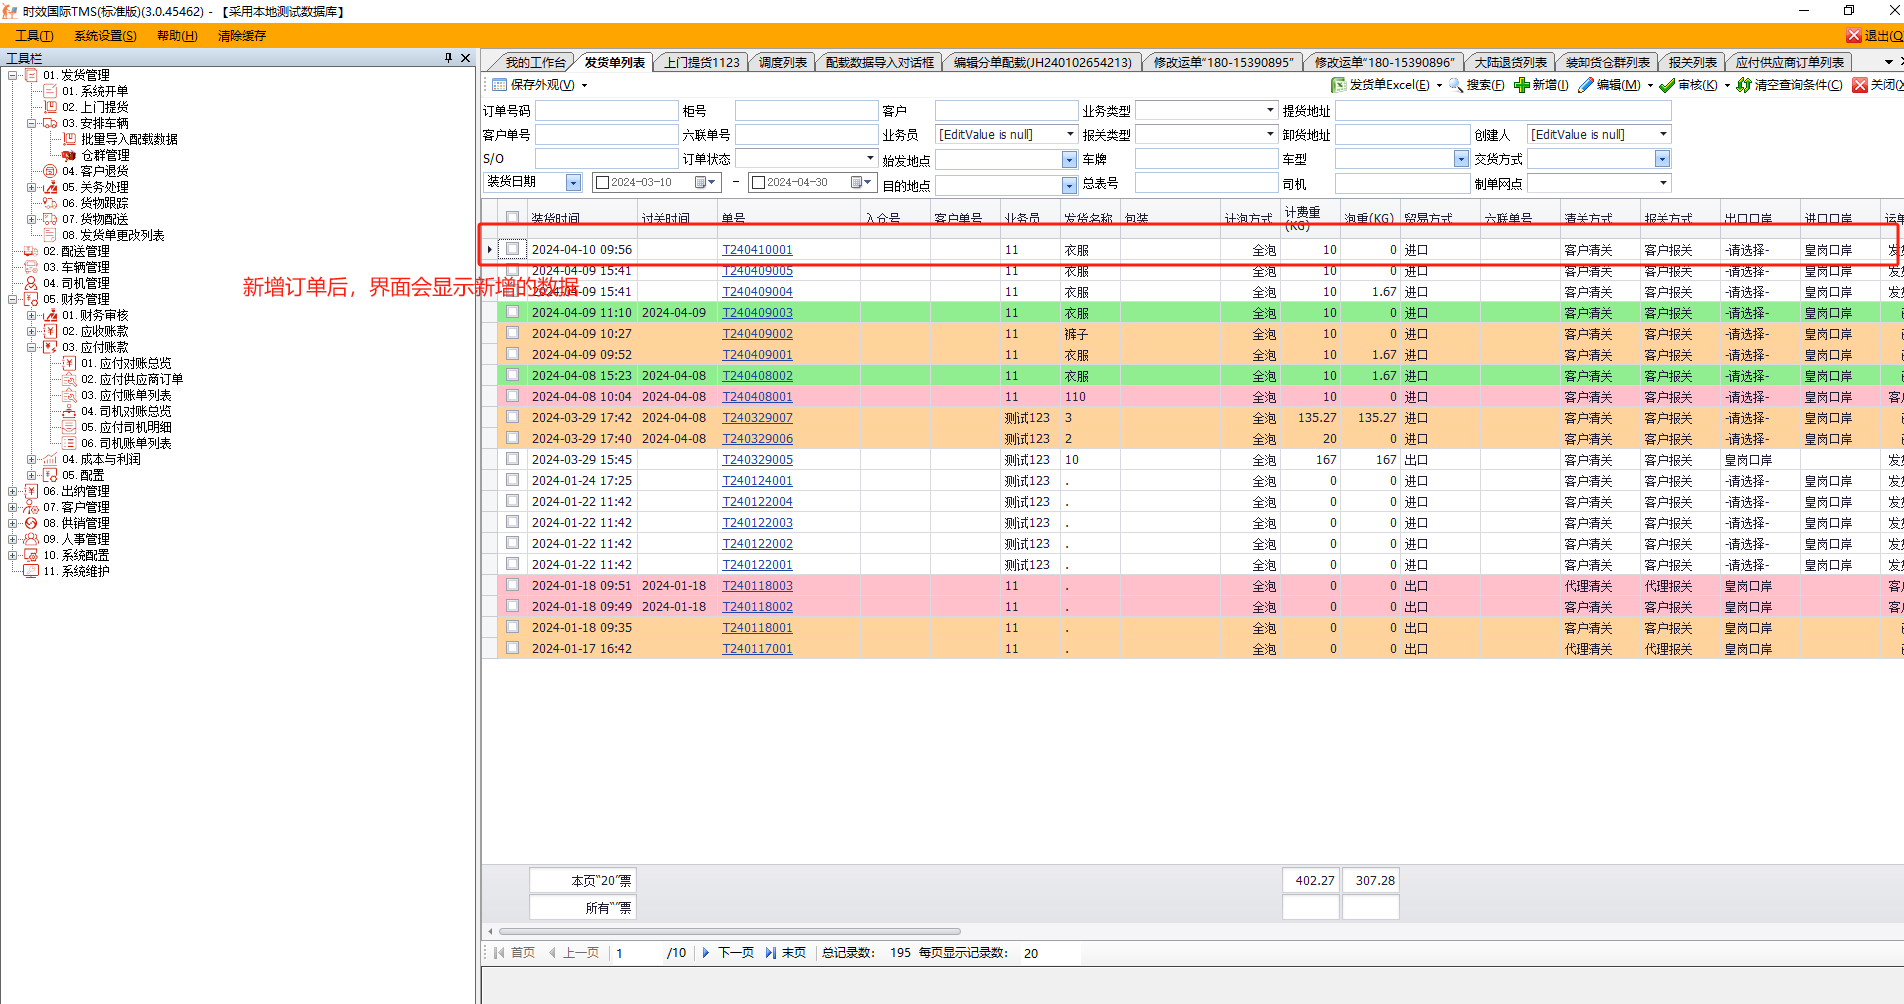Export via 发货单Excel icon
This screenshot has height=1004, width=1904.
[1338, 85]
